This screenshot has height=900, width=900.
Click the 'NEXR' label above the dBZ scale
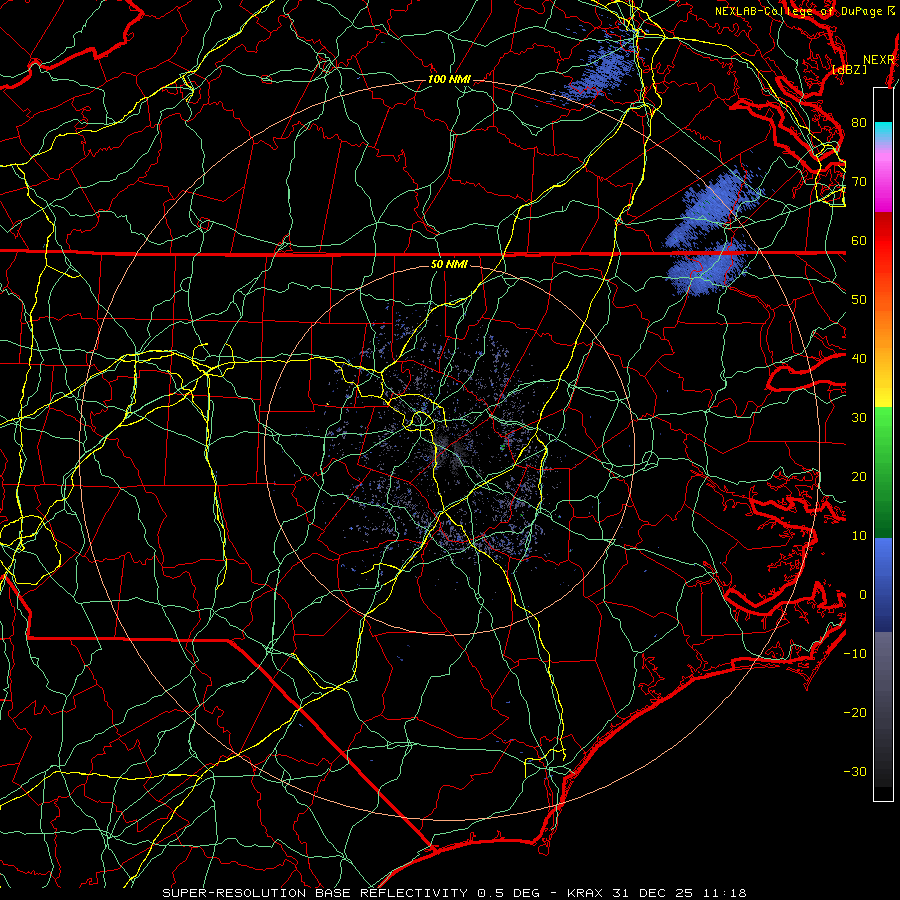click(x=878, y=60)
